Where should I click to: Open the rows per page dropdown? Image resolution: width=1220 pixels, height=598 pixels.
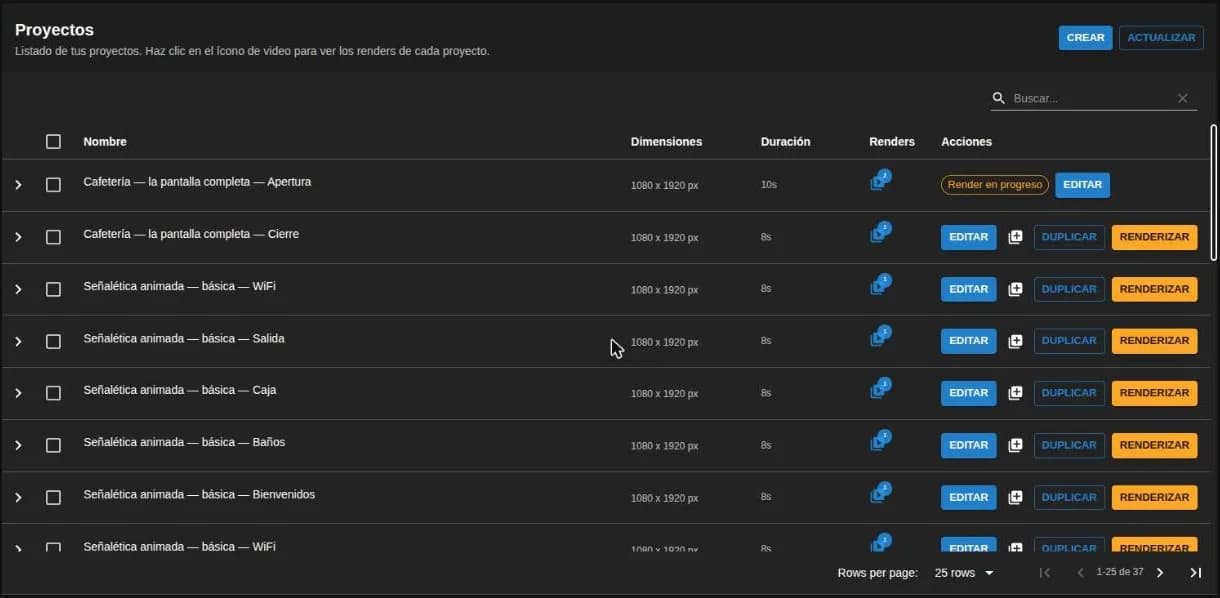tap(964, 573)
